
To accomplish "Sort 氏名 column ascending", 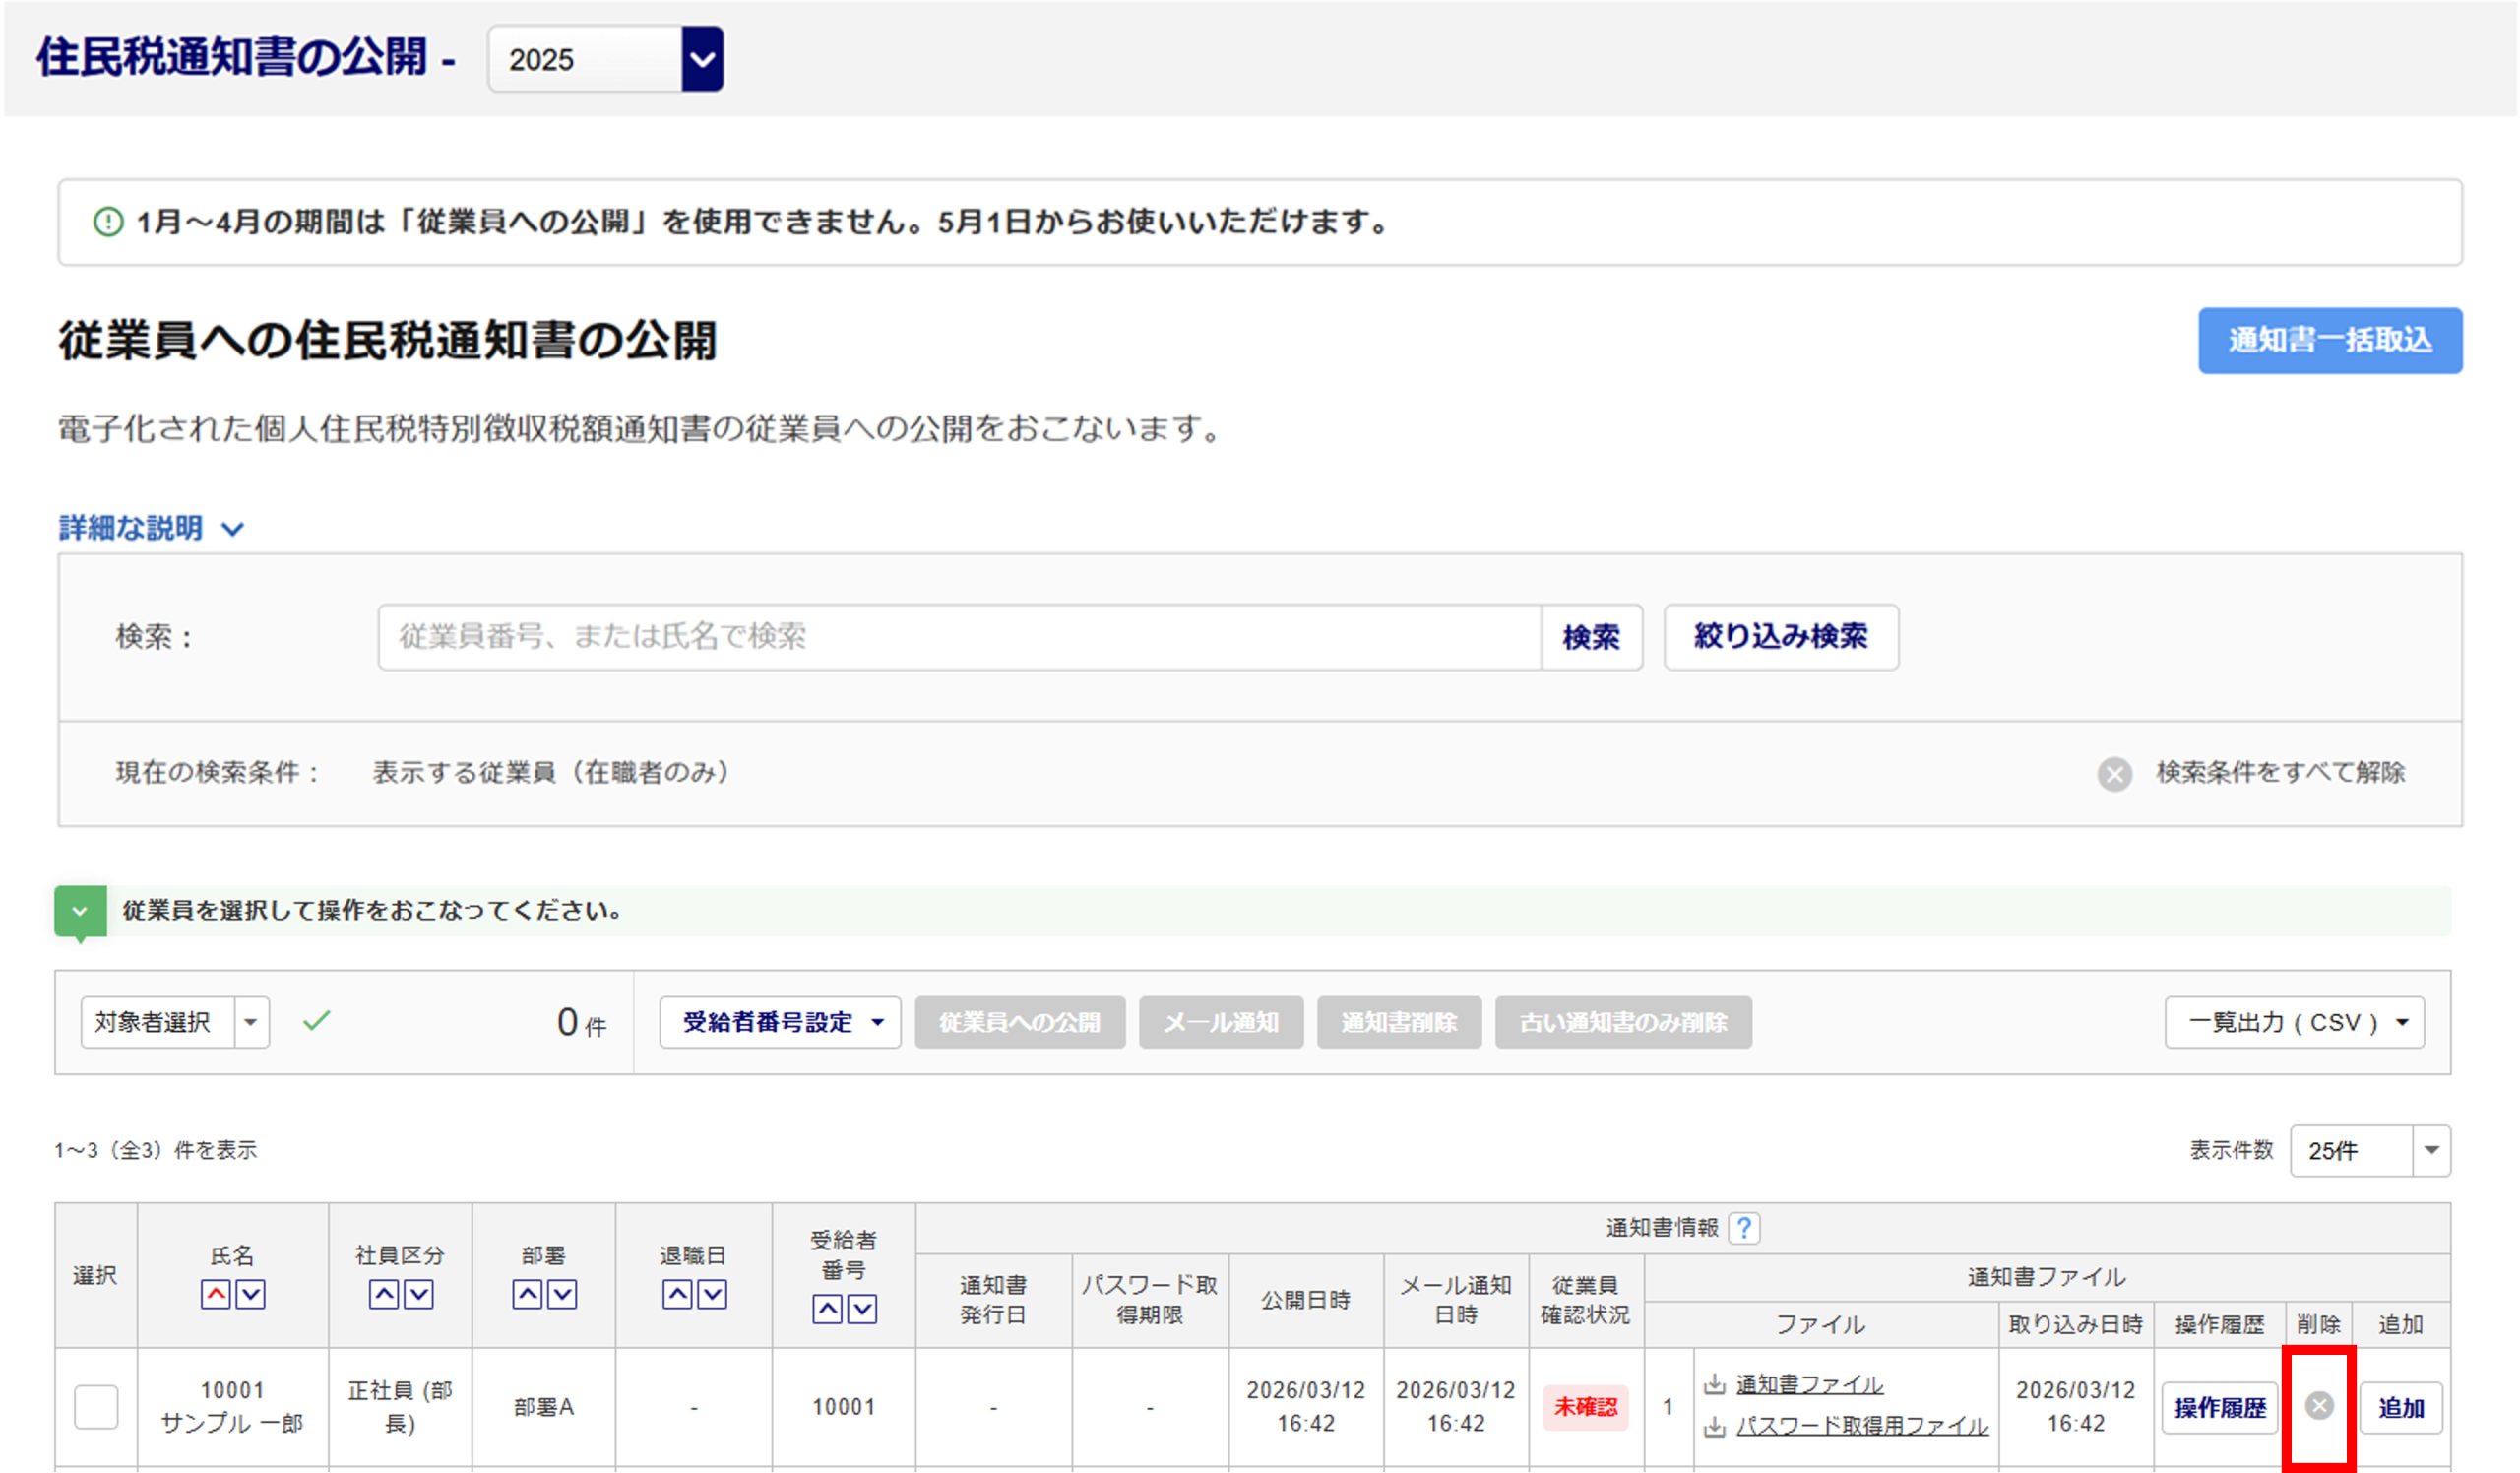I will pyautogui.click(x=215, y=1294).
